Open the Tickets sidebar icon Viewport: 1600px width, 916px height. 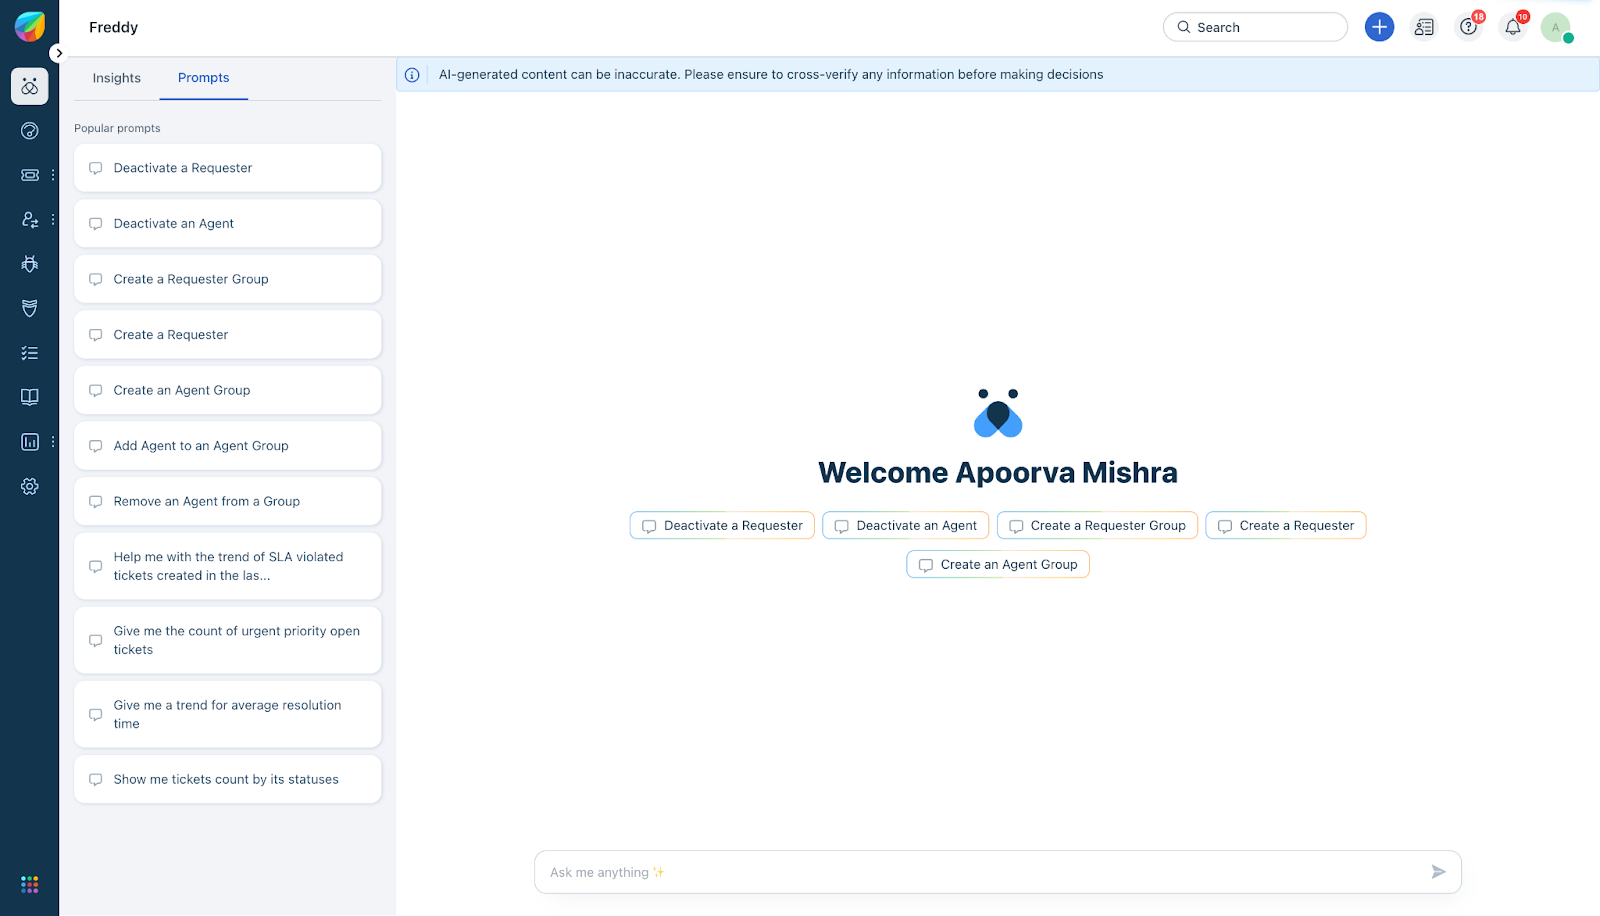point(30,175)
